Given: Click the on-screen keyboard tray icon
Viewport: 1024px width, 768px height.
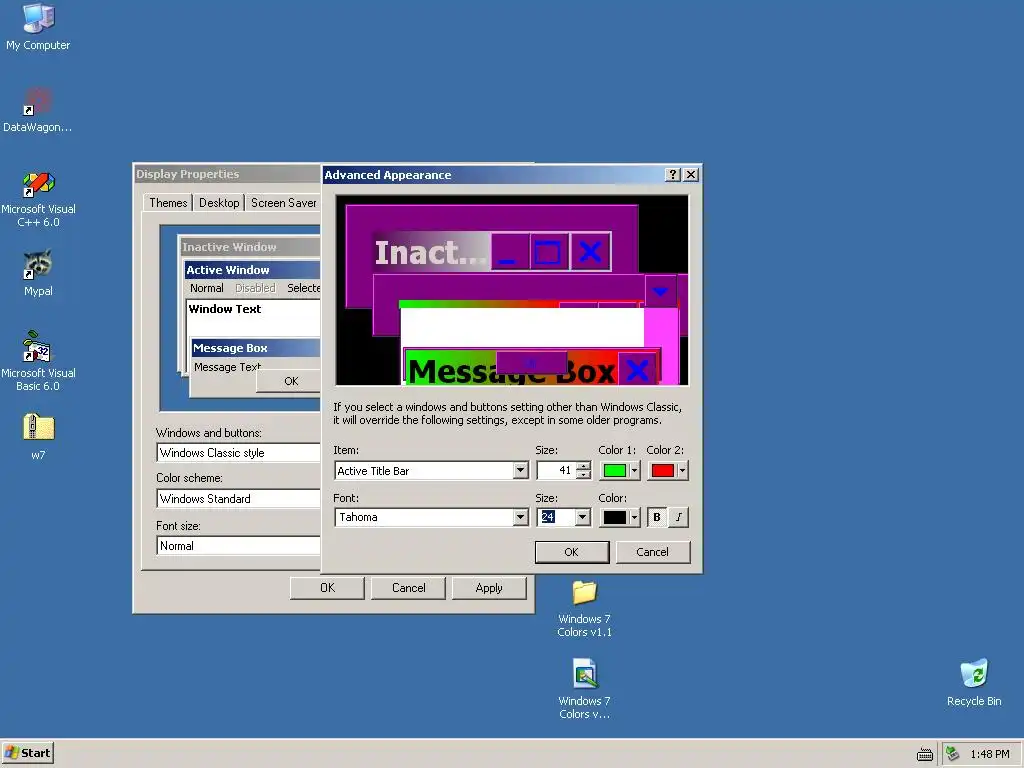Looking at the screenshot, I should [925, 754].
